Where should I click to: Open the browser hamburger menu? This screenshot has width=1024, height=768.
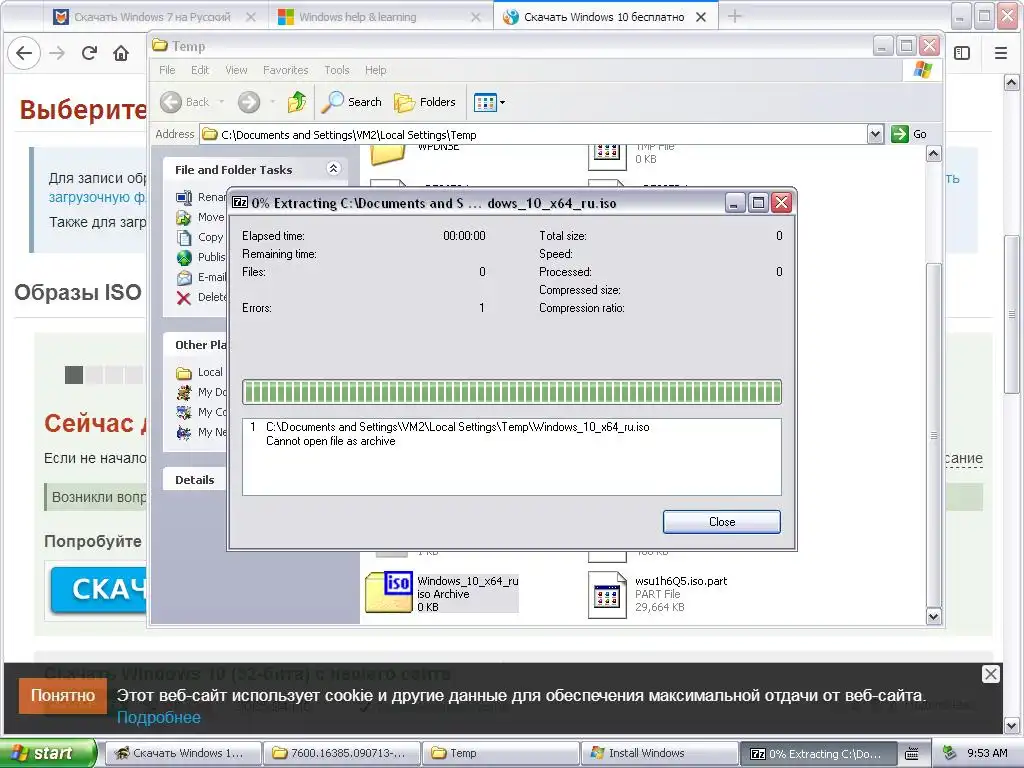tap(1000, 53)
